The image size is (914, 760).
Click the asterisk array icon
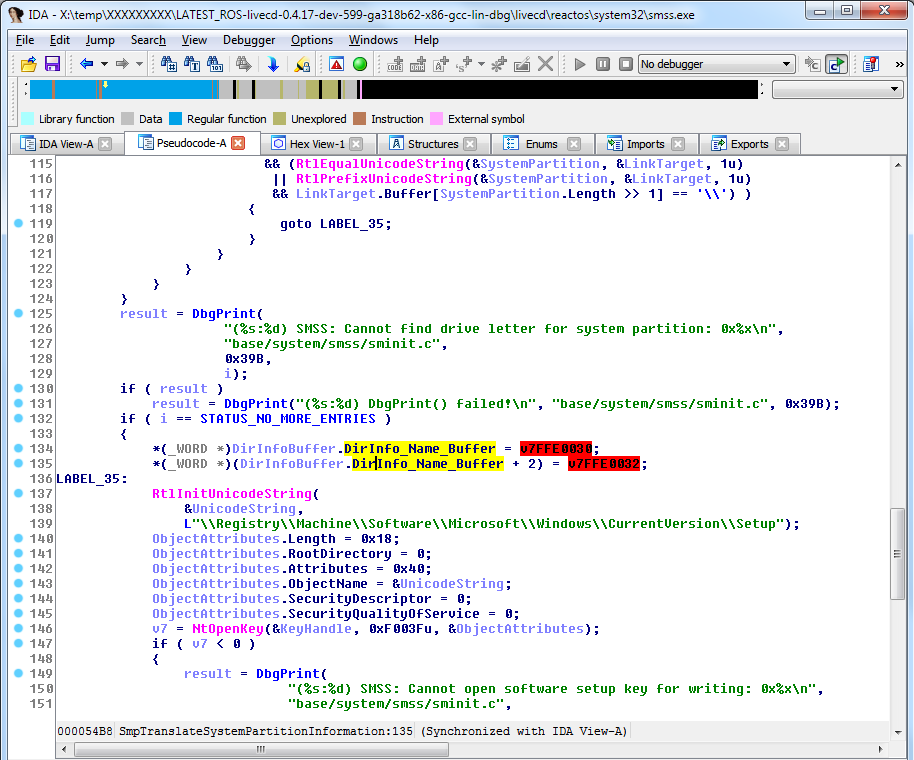click(x=499, y=64)
